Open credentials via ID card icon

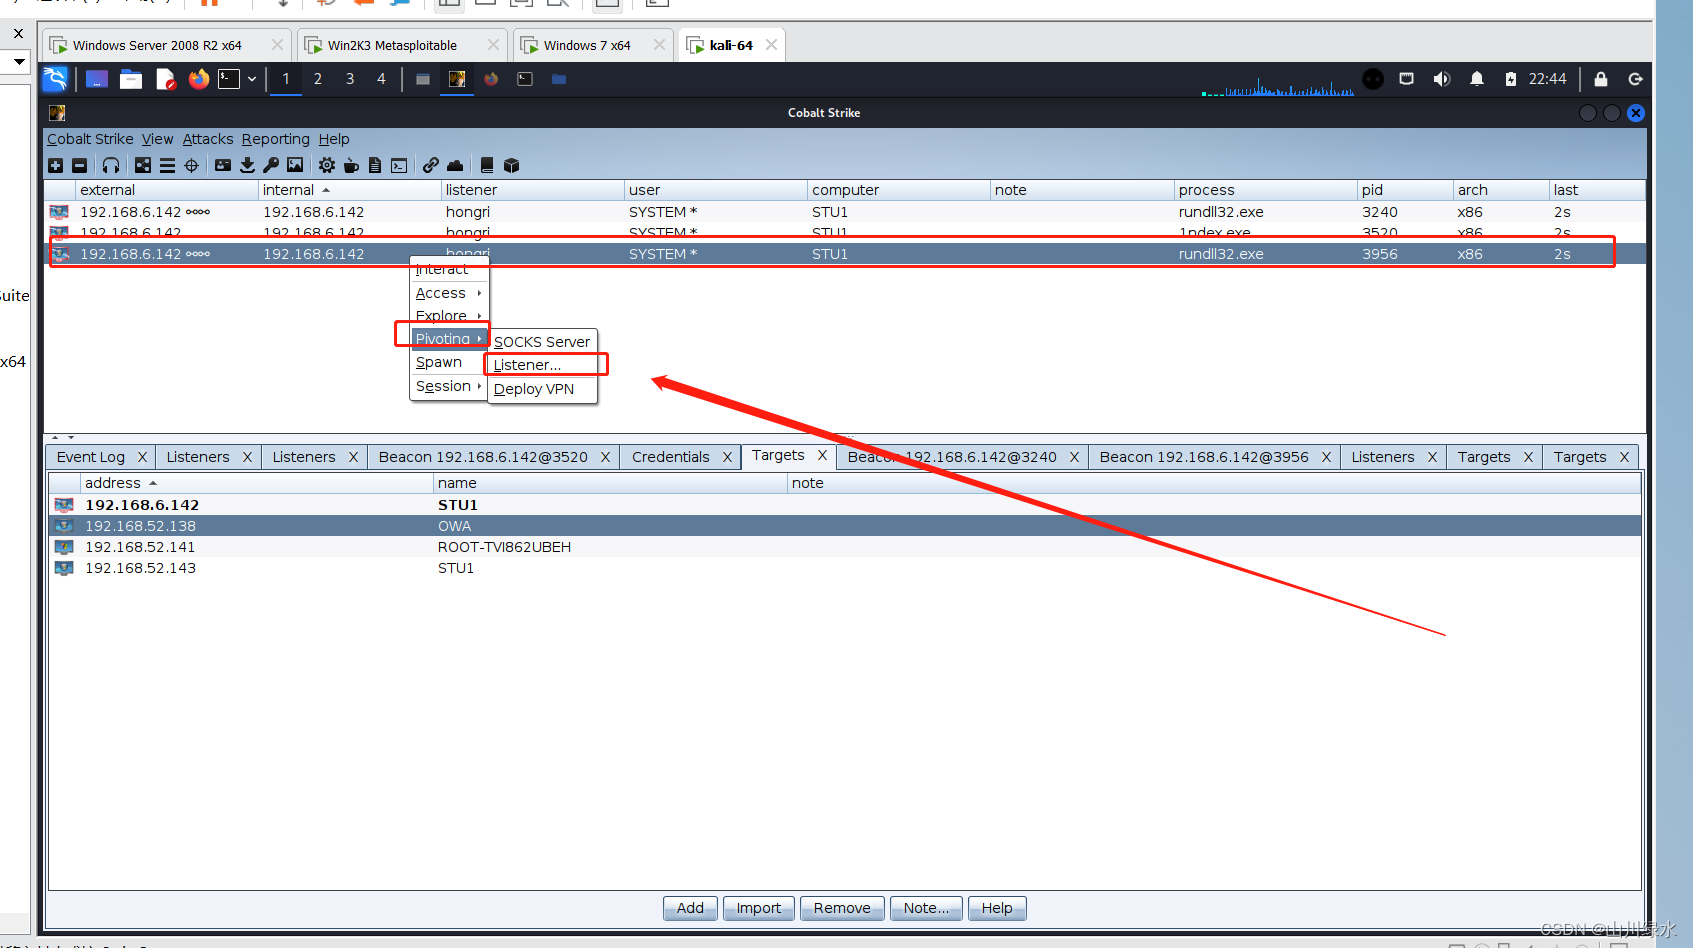[x=222, y=165]
